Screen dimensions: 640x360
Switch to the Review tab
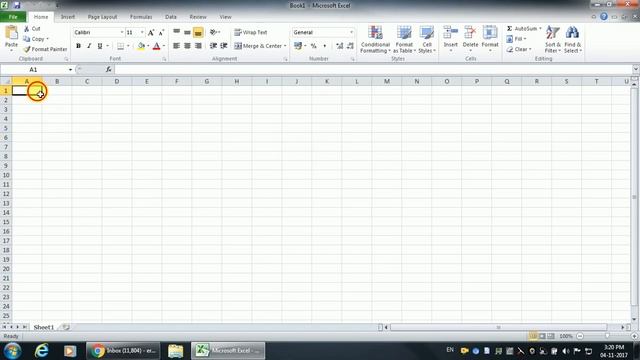(198, 17)
